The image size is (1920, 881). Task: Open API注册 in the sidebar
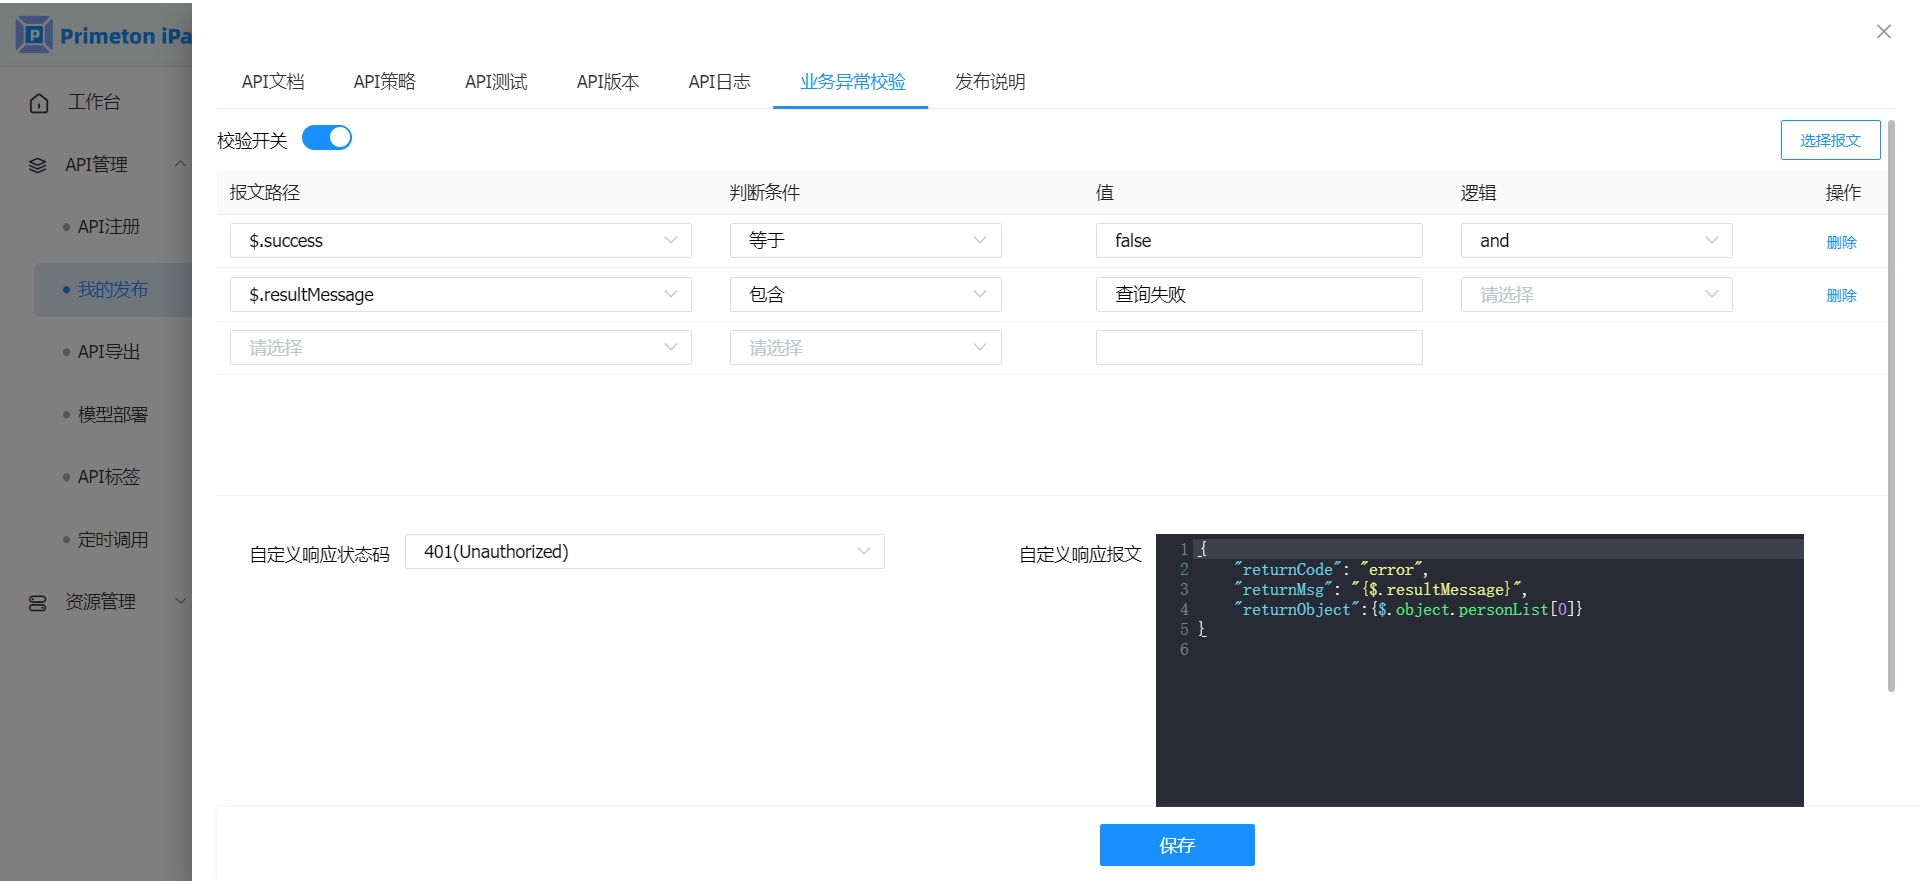[x=109, y=227]
